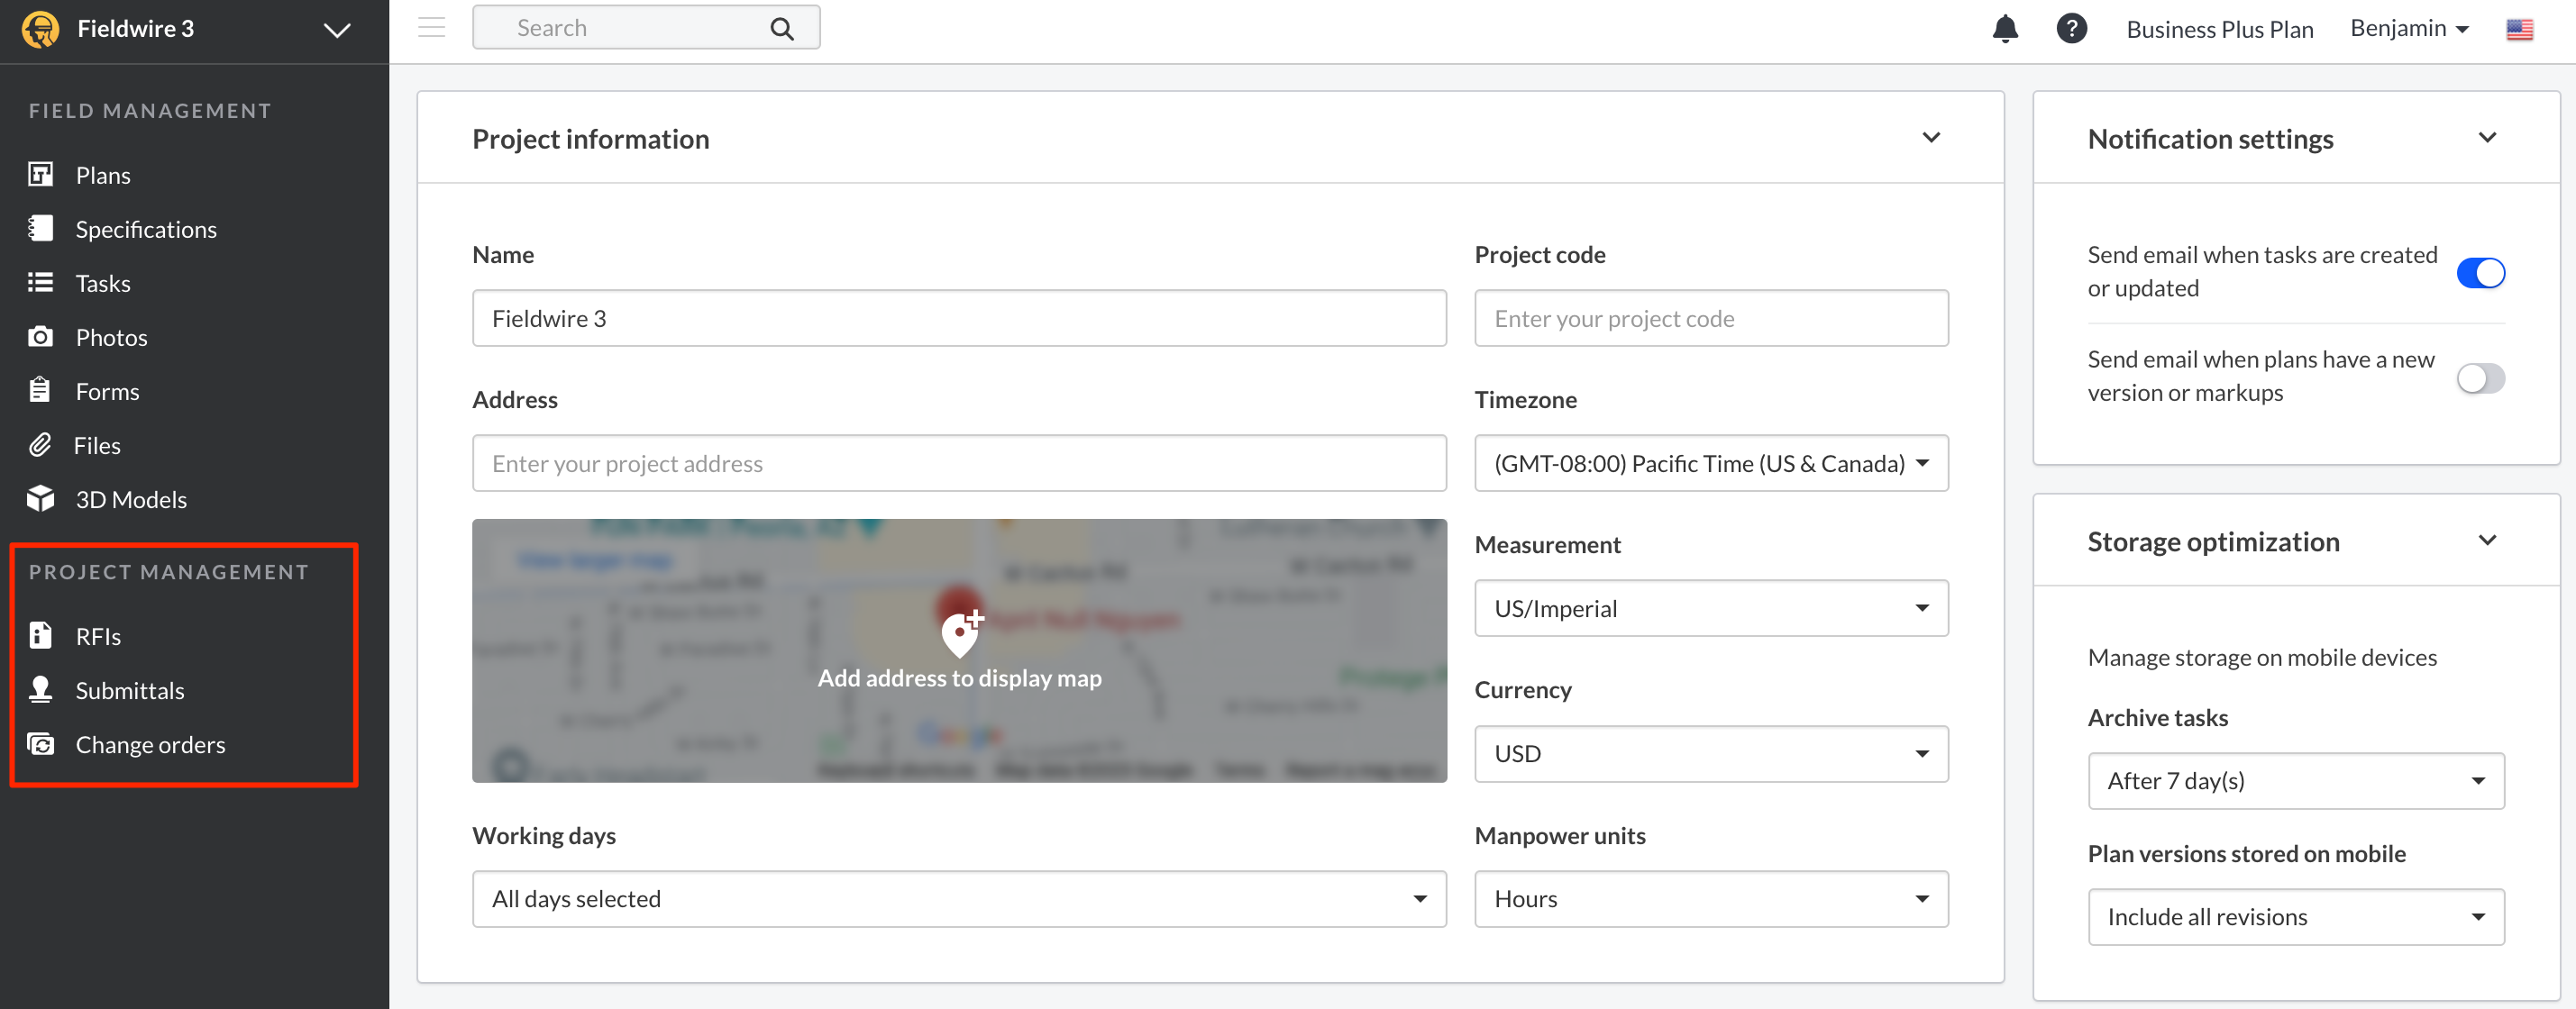Click the Photos camera icon
The height and width of the screenshot is (1009, 2576).
point(41,337)
